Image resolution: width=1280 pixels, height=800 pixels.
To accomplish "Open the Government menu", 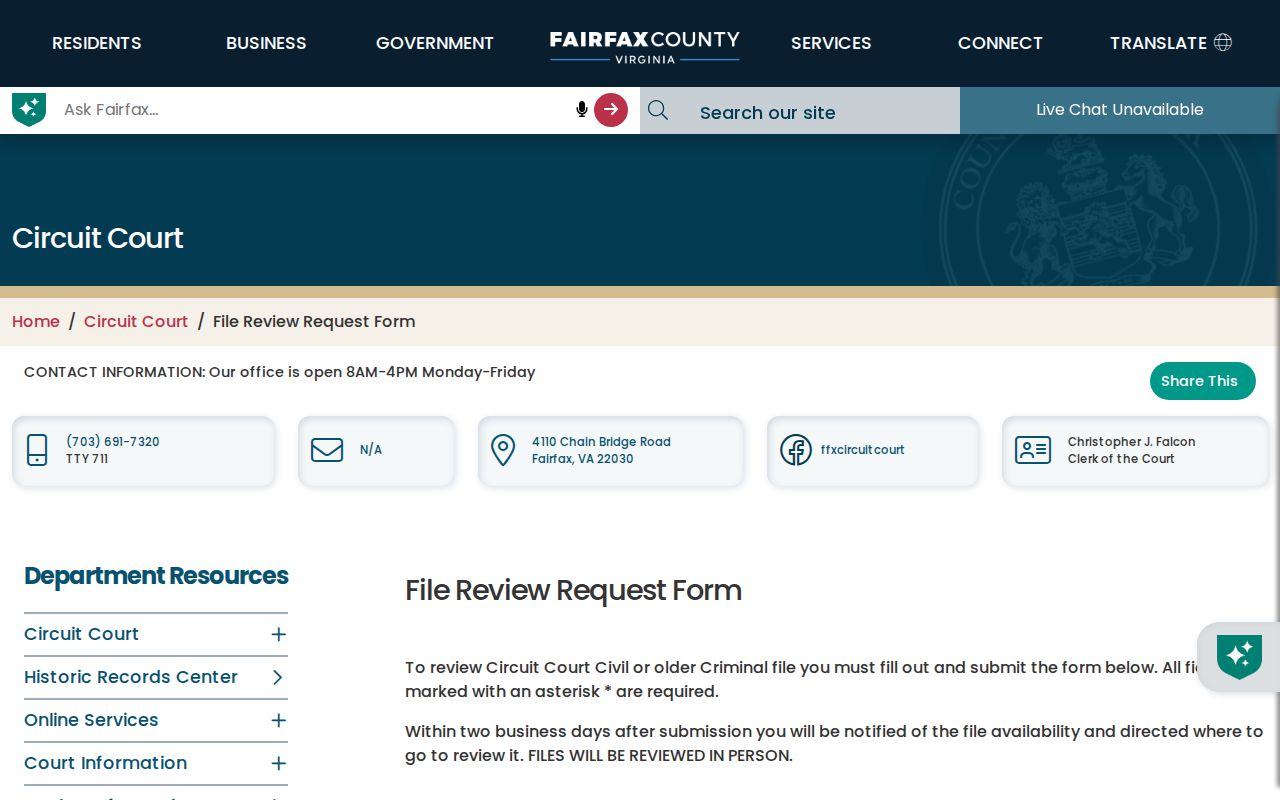I will coord(435,43).
